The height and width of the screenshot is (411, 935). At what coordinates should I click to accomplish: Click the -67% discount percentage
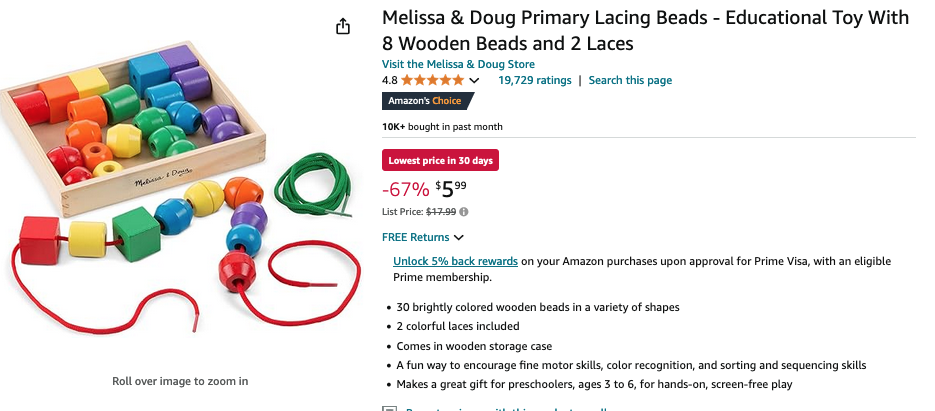(x=406, y=188)
